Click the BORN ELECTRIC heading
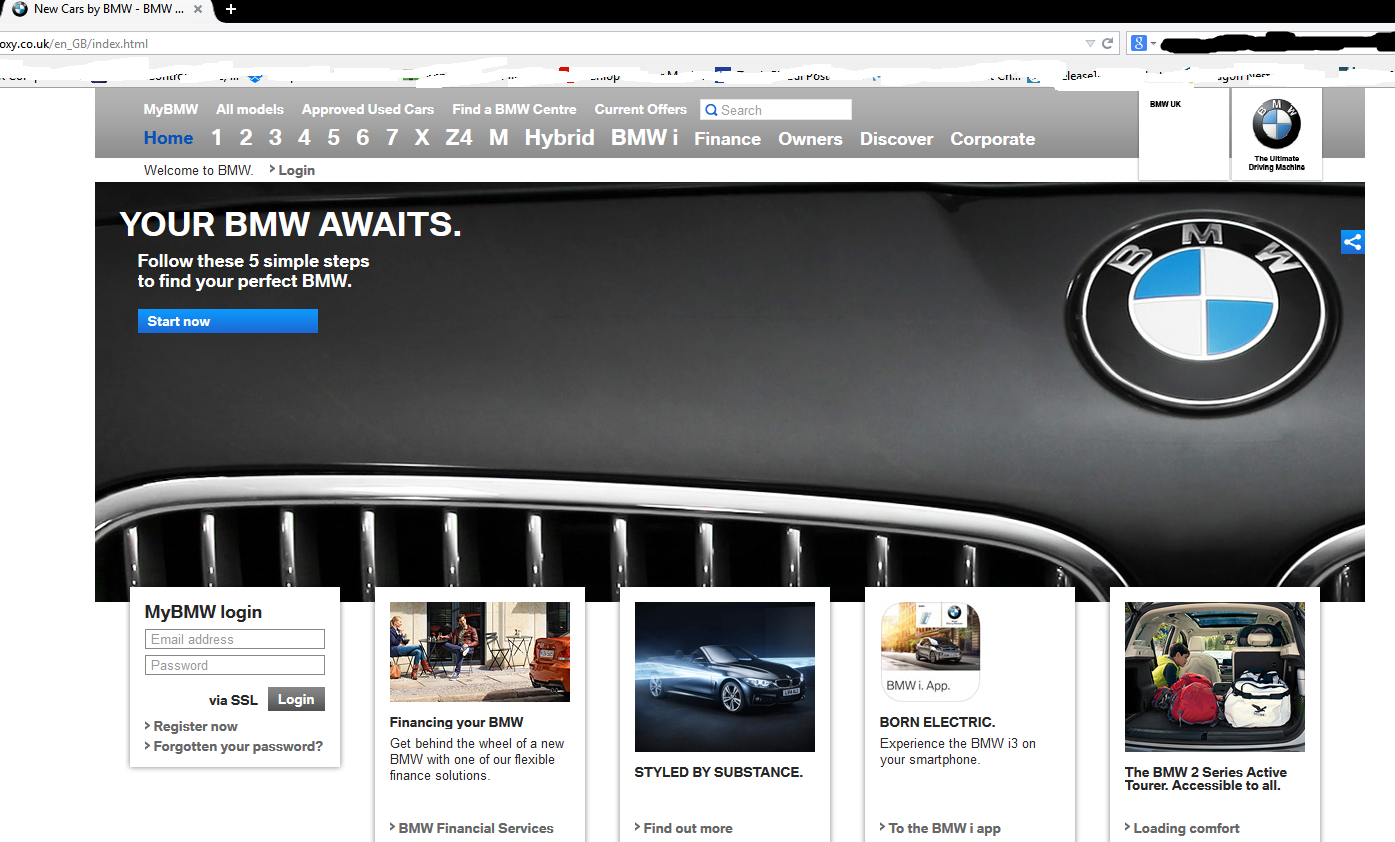 tap(938, 722)
